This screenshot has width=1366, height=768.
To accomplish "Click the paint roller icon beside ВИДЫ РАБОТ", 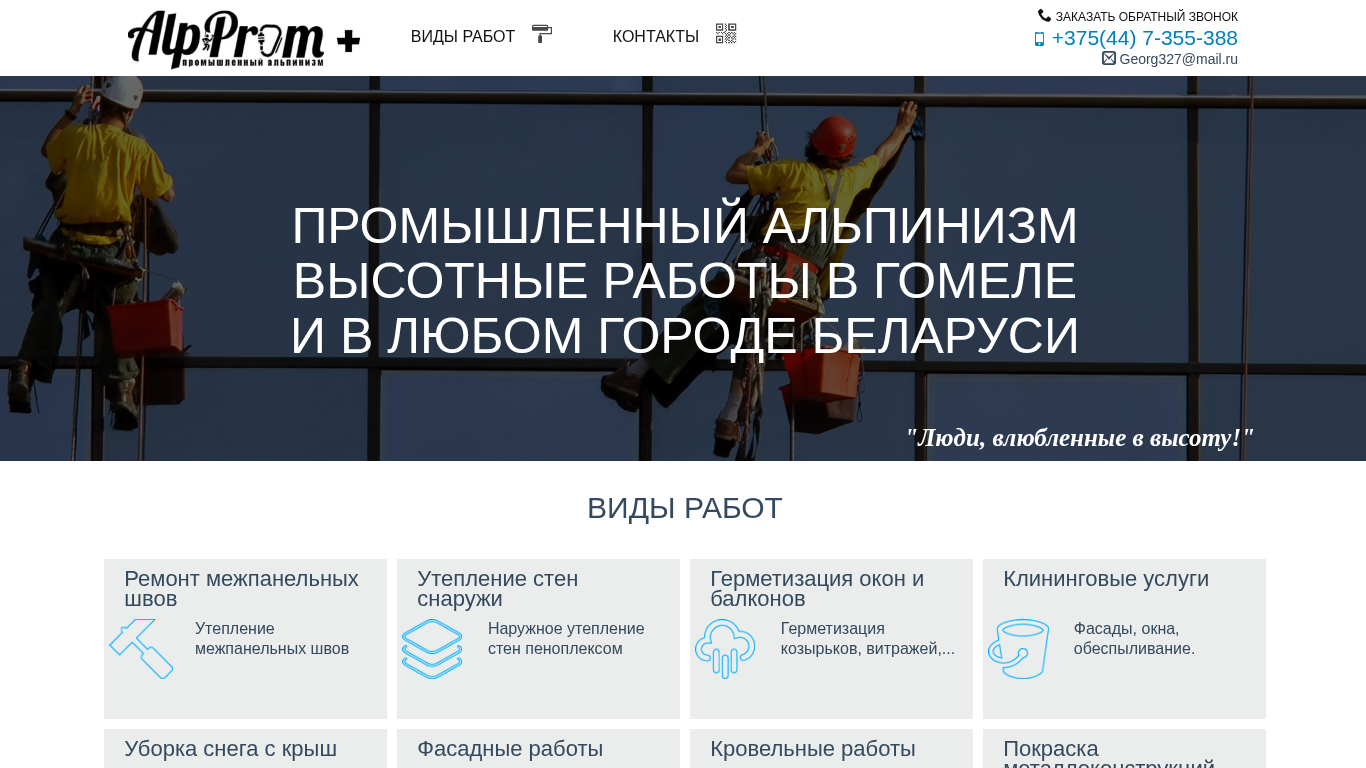I will tap(542, 34).
